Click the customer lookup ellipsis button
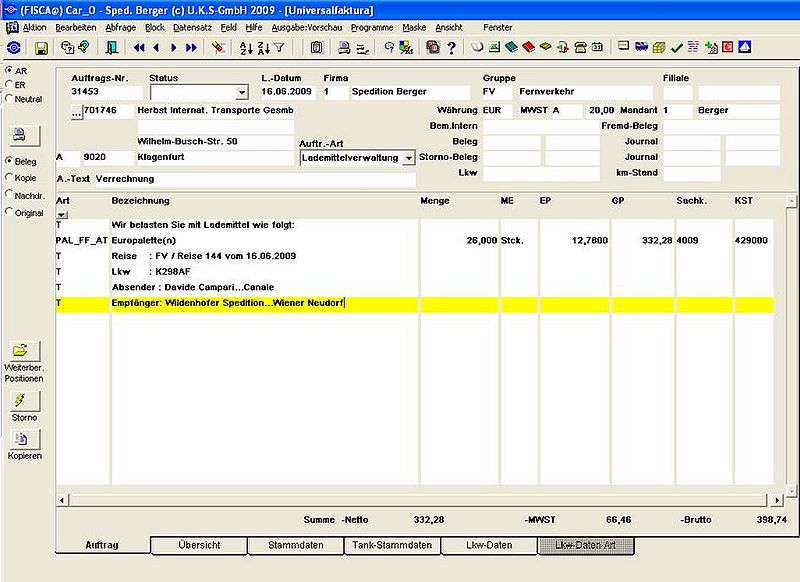 point(77,113)
